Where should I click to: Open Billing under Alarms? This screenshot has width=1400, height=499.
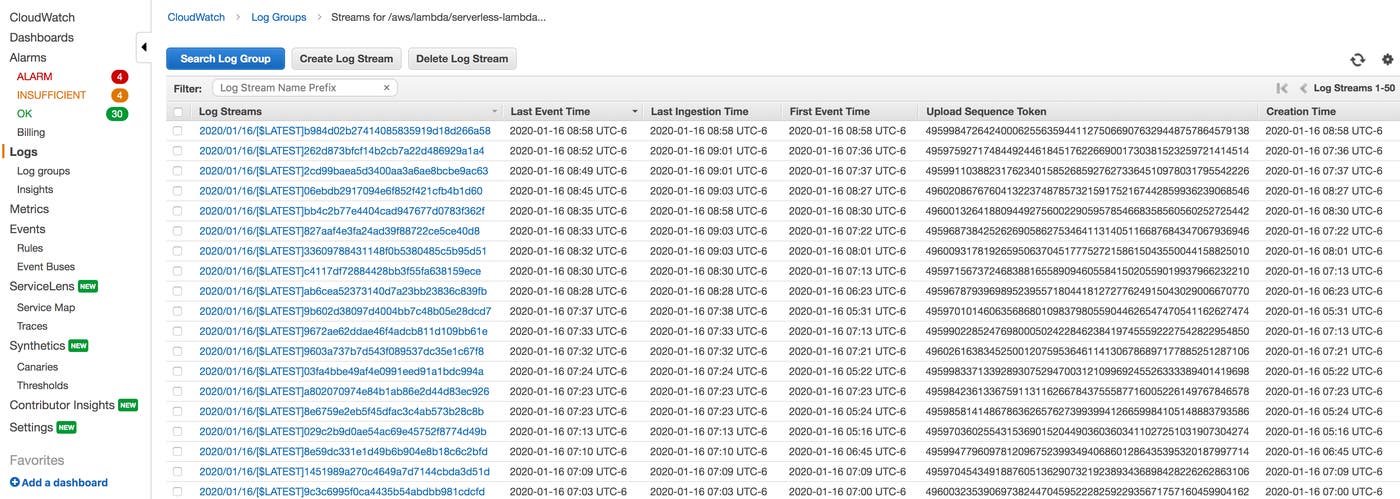pos(31,133)
